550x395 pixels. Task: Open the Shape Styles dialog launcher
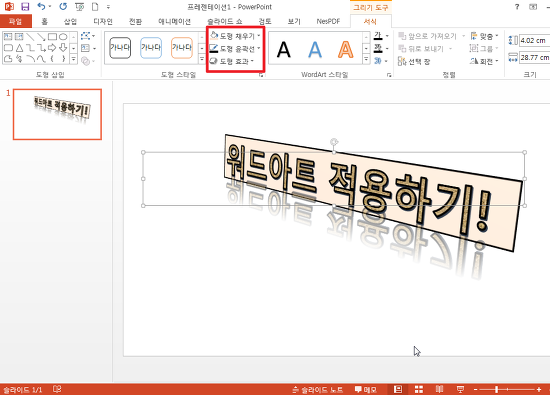261,75
